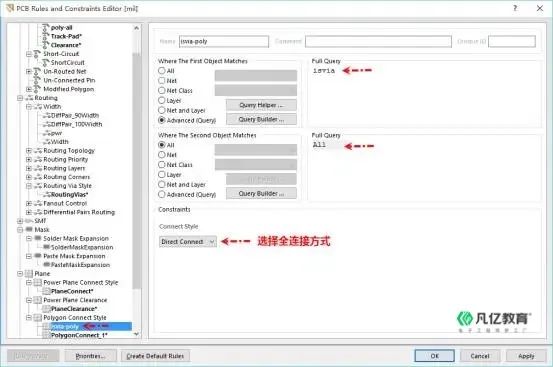This screenshot has width=553, height=367.
Task: Choose Net Class for first object
Action: pyautogui.click(x=162, y=91)
